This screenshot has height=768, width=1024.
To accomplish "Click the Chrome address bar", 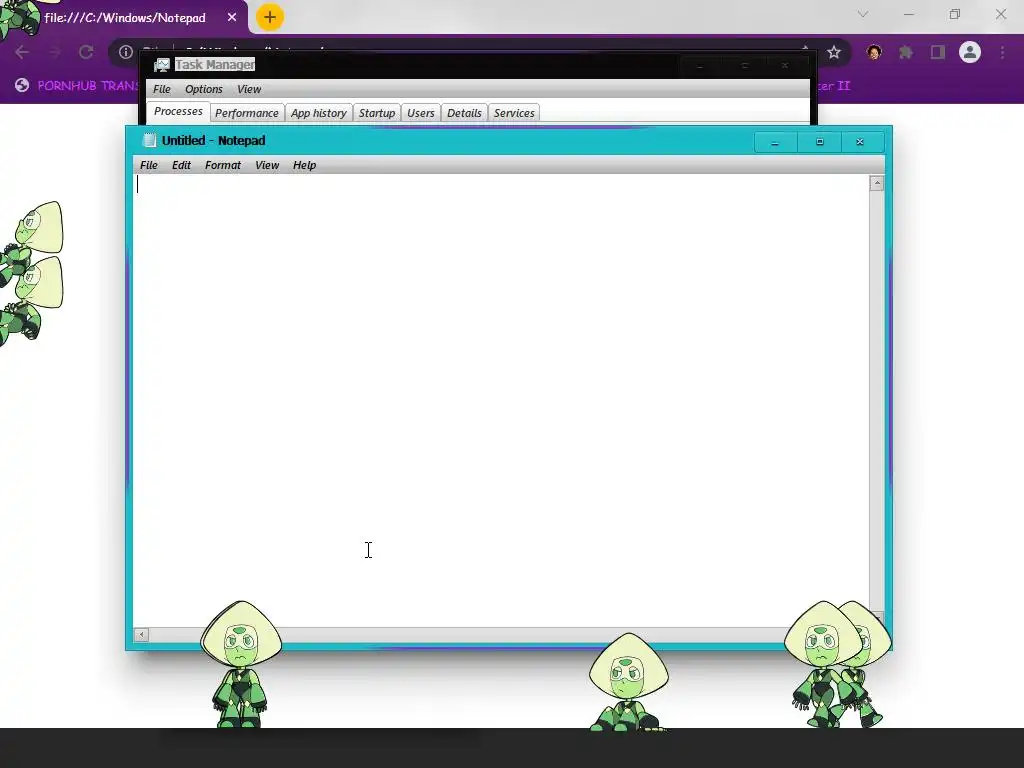I will 480,52.
